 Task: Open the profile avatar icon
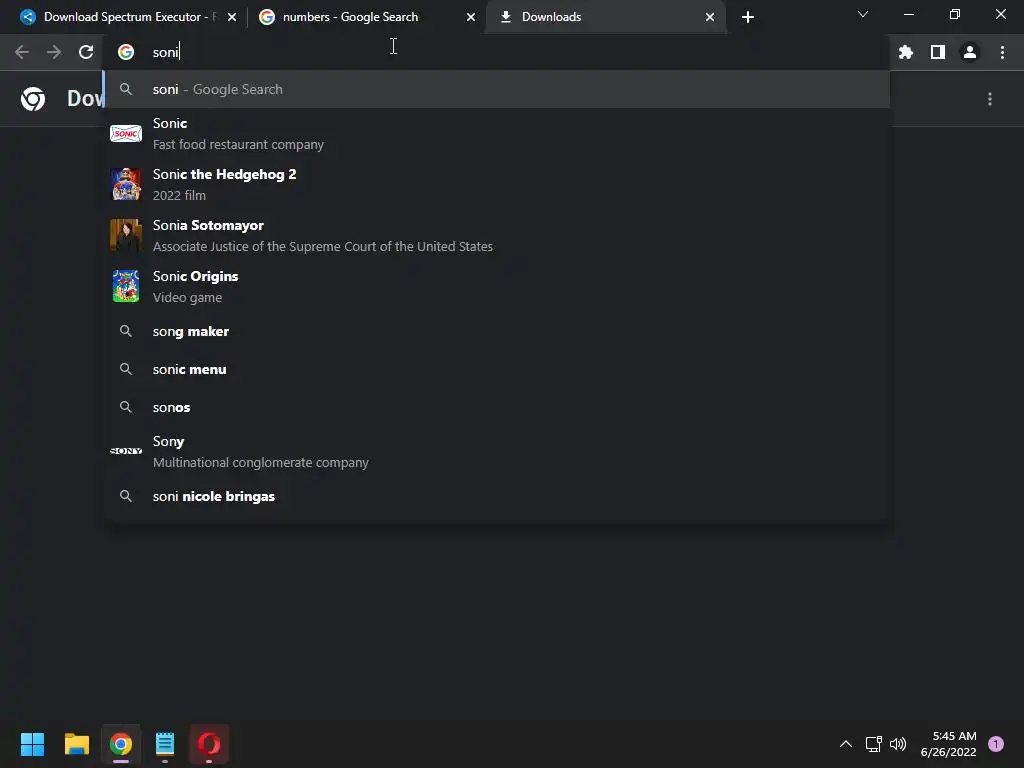[x=970, y=52]
